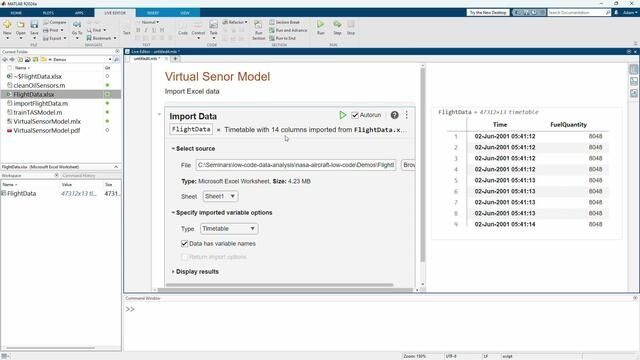Image resolution: width=640 pixels, height=360 pixels.
Task: Switch to the HOME tab
Action: click(16, 13)
